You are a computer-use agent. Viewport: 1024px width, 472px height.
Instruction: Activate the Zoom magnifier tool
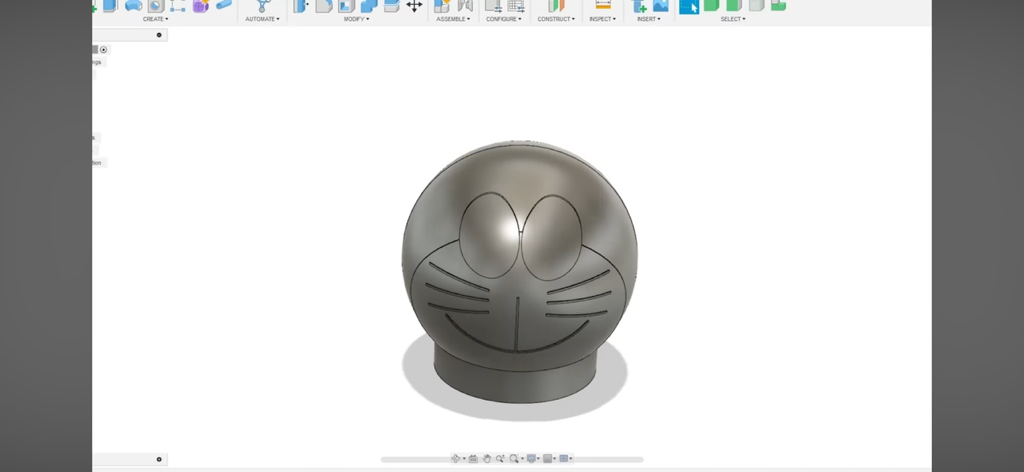500,459
